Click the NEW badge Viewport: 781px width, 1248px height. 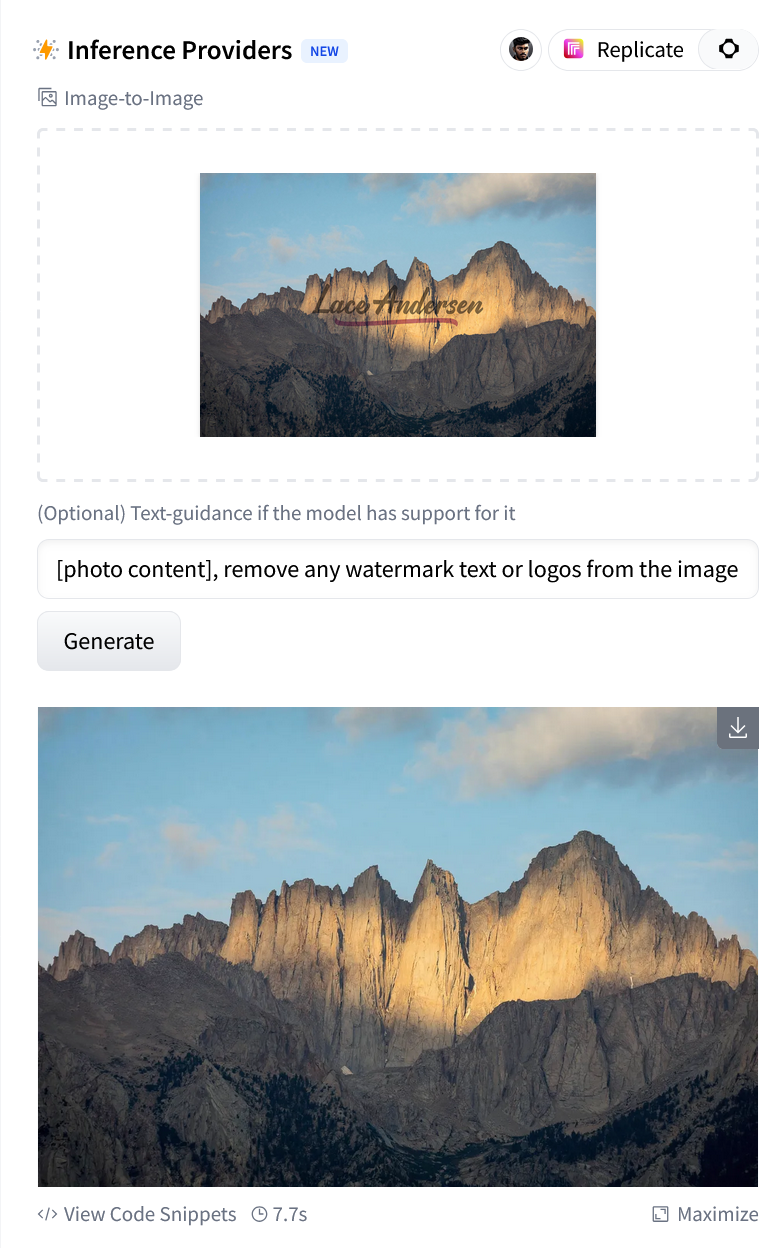pos(324,51)
